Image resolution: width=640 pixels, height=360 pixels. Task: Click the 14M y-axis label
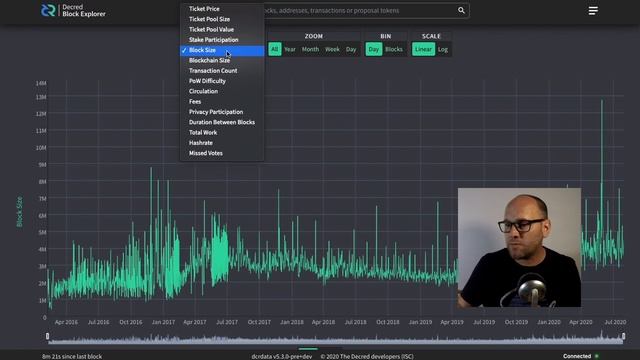point(41,83)
